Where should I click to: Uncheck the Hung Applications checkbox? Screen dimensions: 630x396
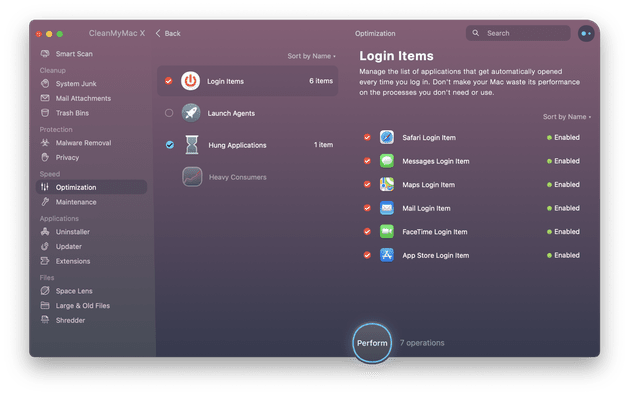pyautogui.click(x=170, y=145)
